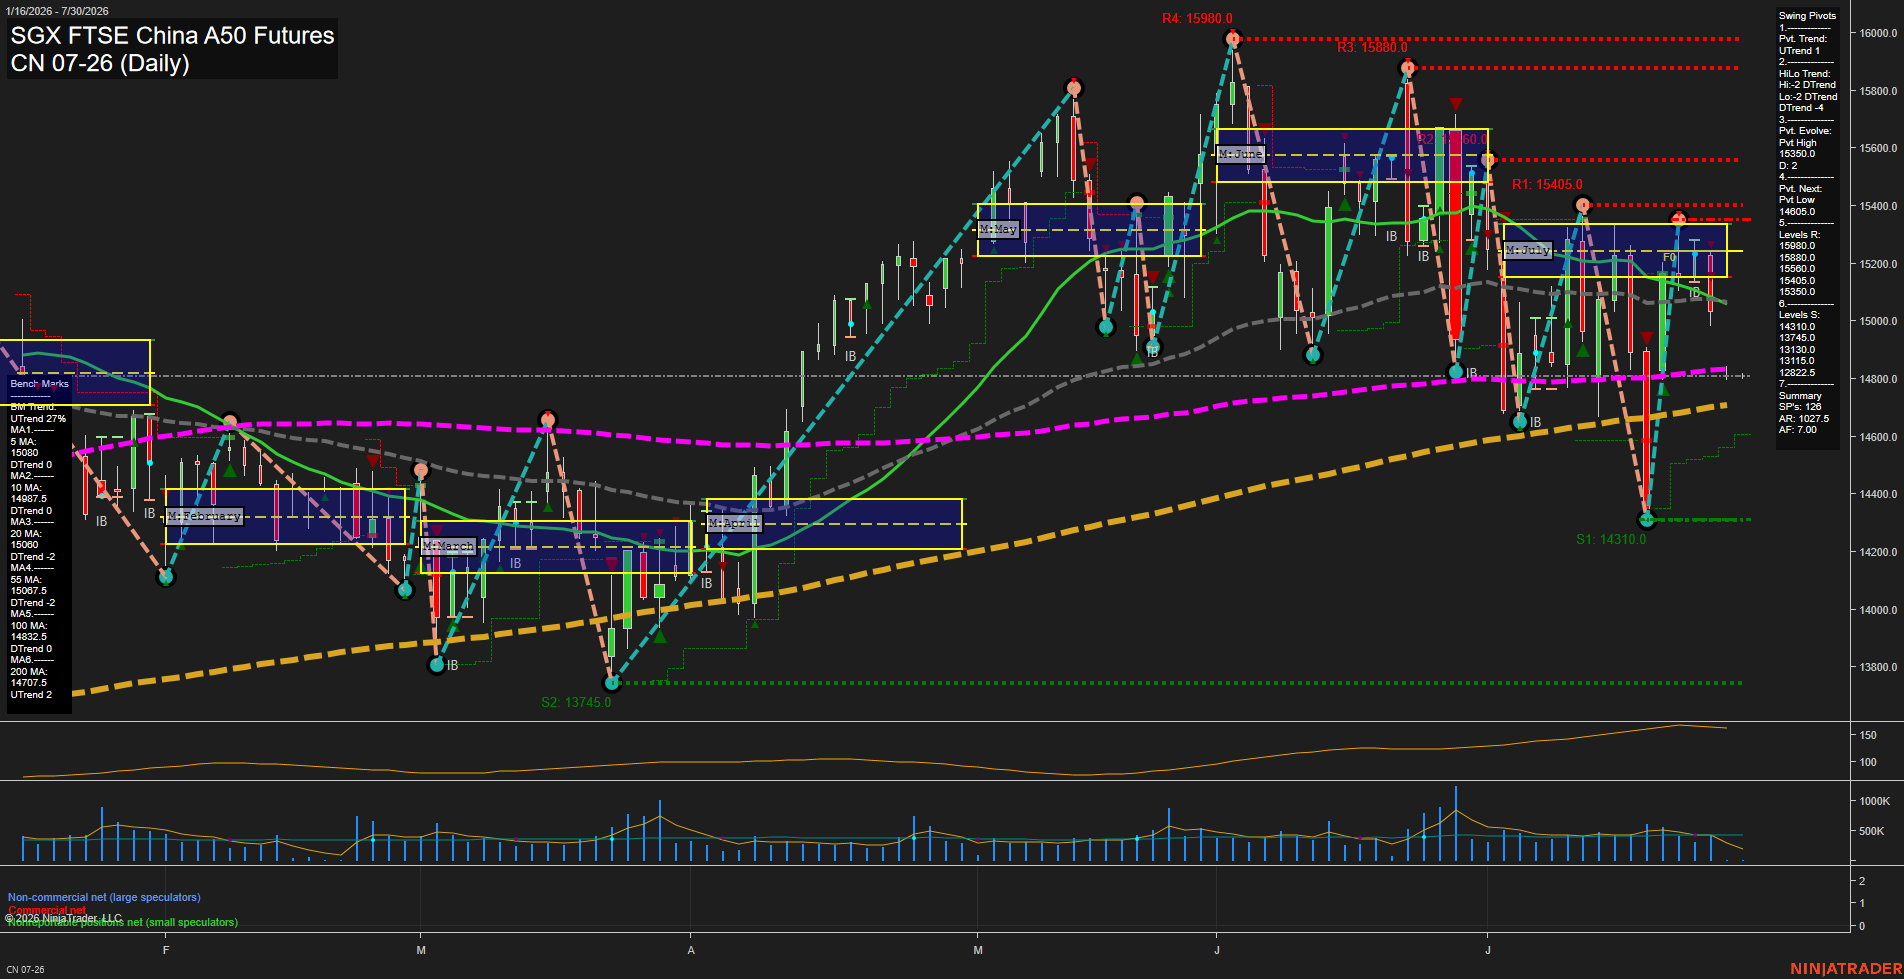Click the 14707.5 moving average value
The image size is (1904, 979).
point(29,683)
